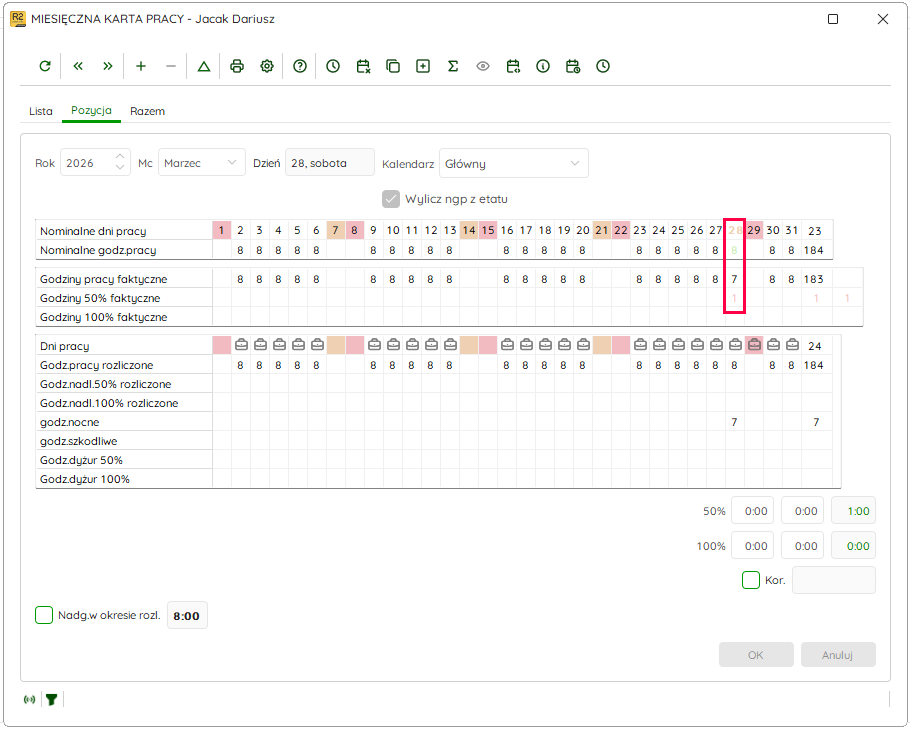Viewport: 910px width, 729px height.
Task: Click the calendar with code-arrows icon
Action: (513, 66)
